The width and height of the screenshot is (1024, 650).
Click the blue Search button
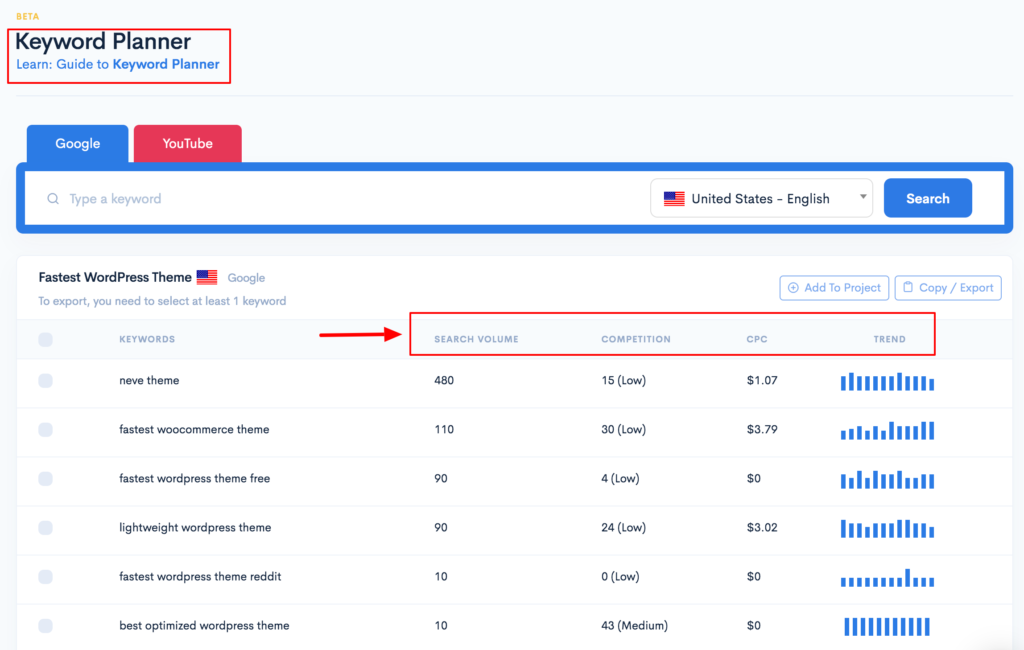927,198
